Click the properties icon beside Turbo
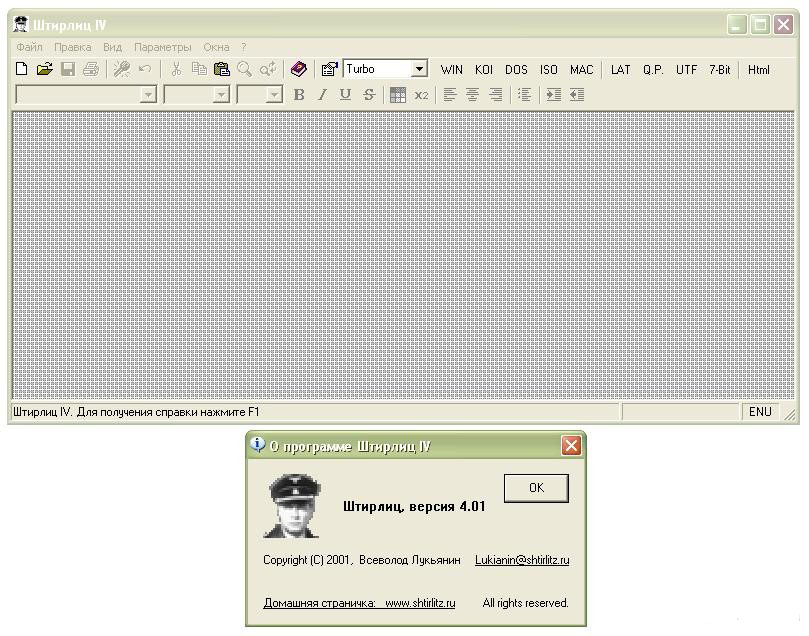 coord(329,69)
